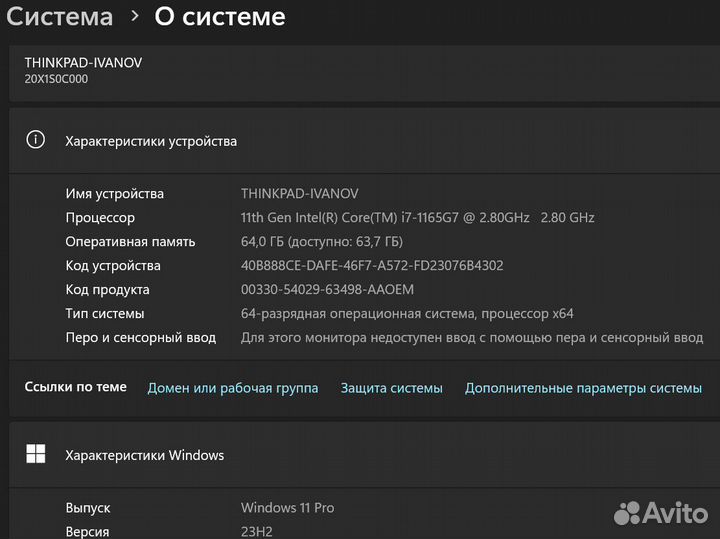
Task: Collapse the Характеристики устройства section header
Action: coord(365,140)
